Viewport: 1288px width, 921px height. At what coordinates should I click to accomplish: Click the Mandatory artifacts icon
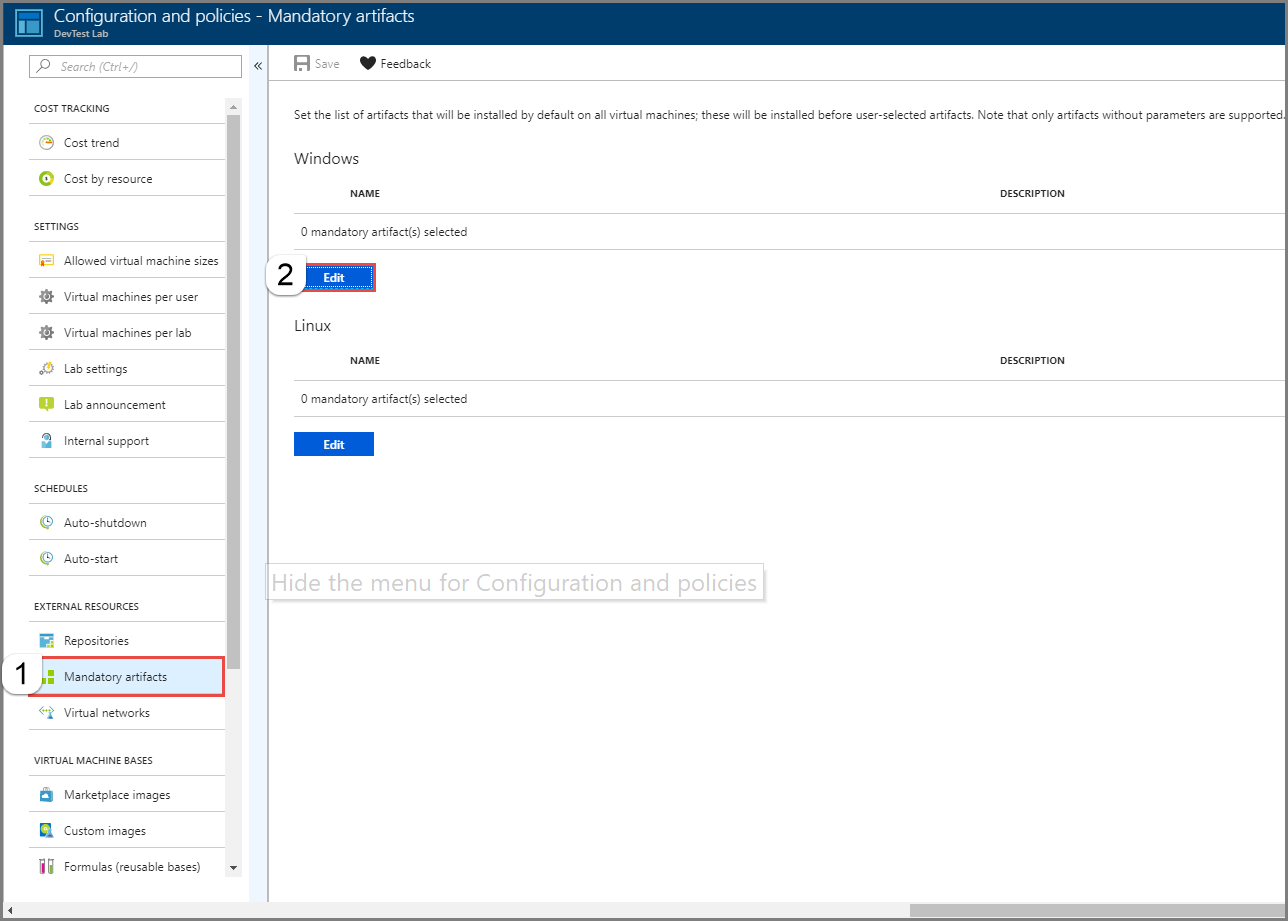pos(47,677)
